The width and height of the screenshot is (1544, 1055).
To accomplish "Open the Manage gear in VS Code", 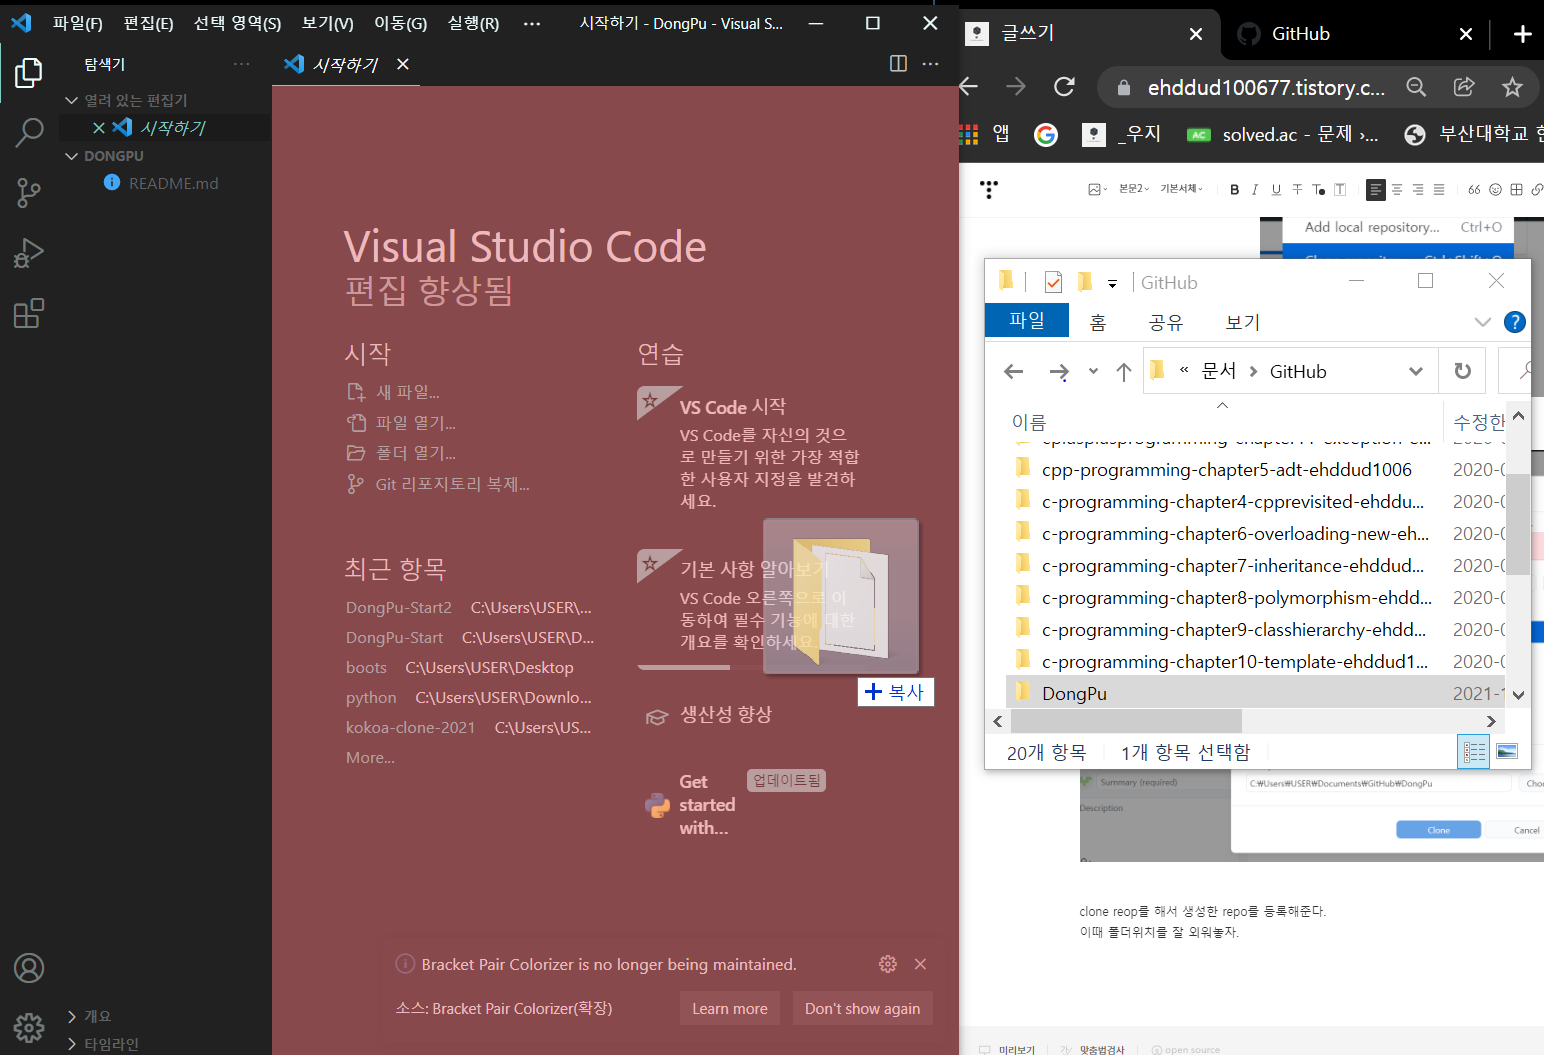I will [x=29, y=1027].
